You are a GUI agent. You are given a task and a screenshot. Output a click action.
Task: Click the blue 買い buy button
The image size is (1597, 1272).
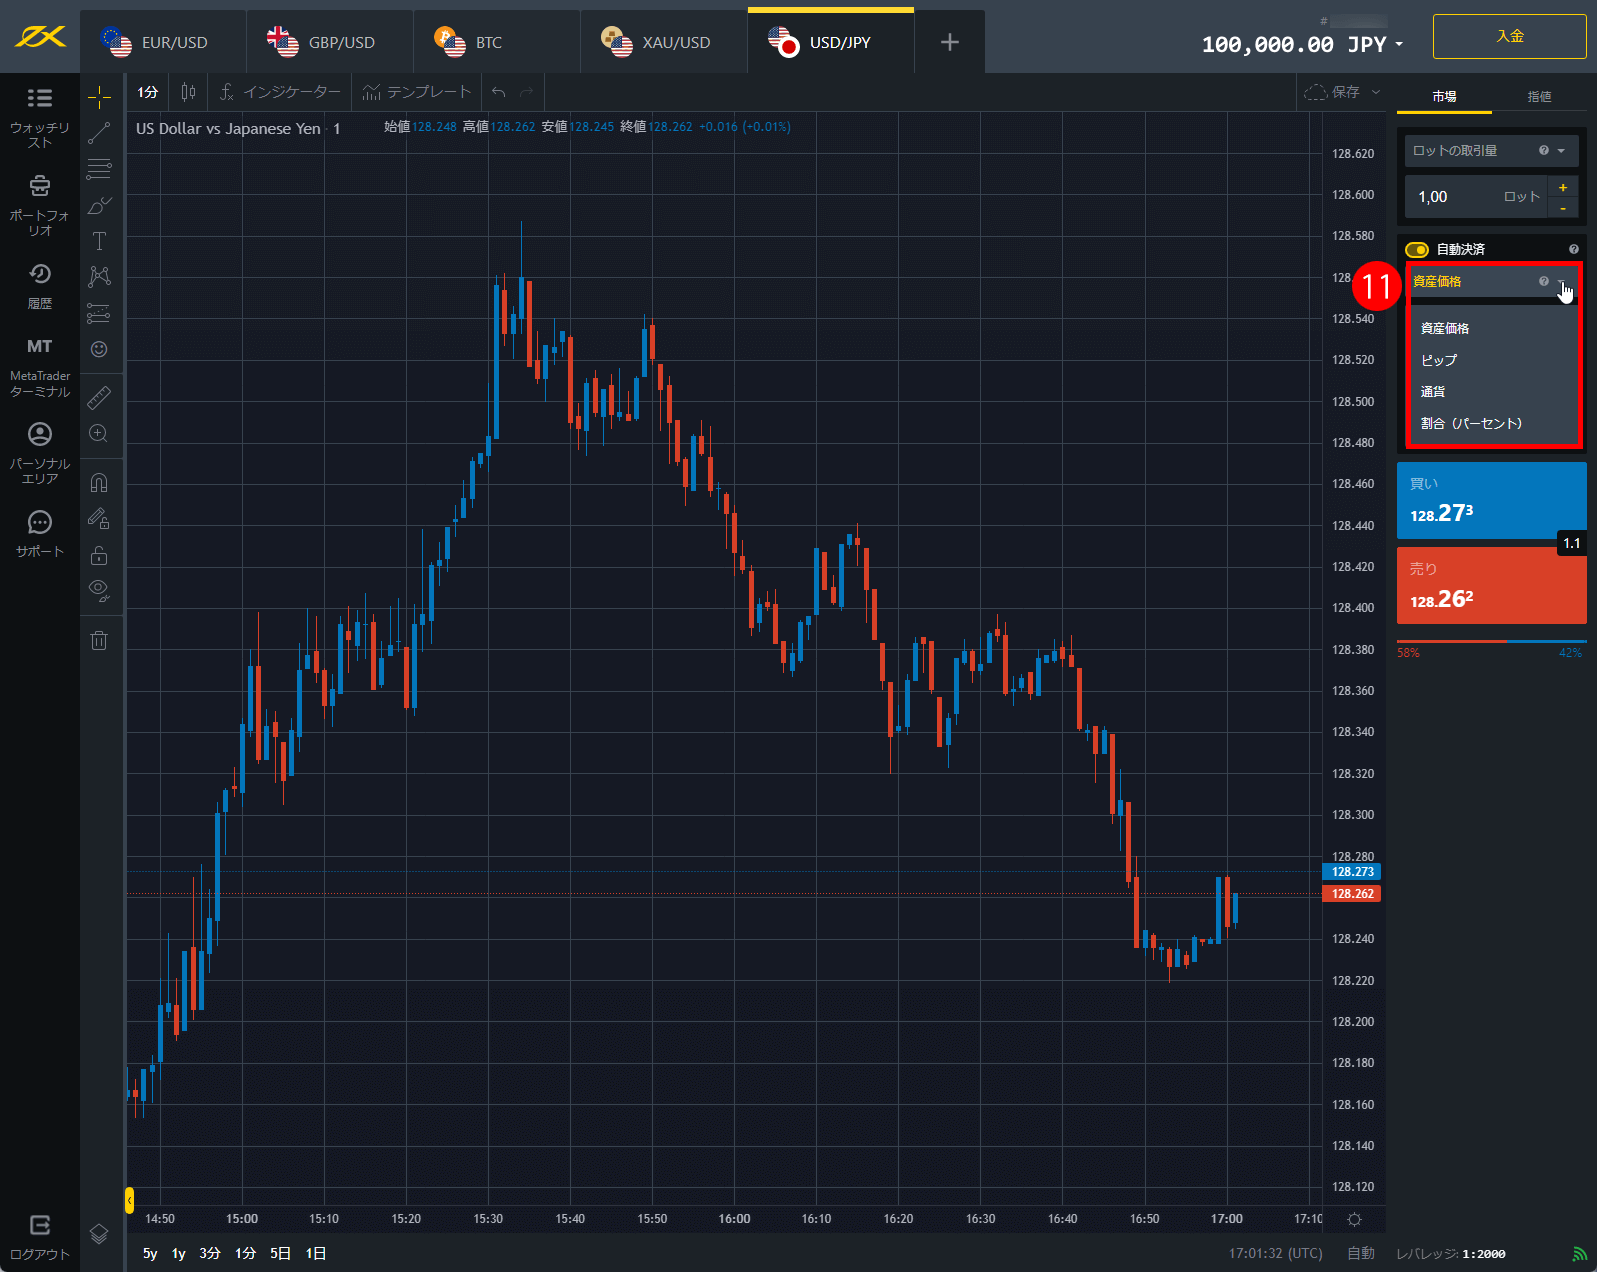click(1490, 500)
